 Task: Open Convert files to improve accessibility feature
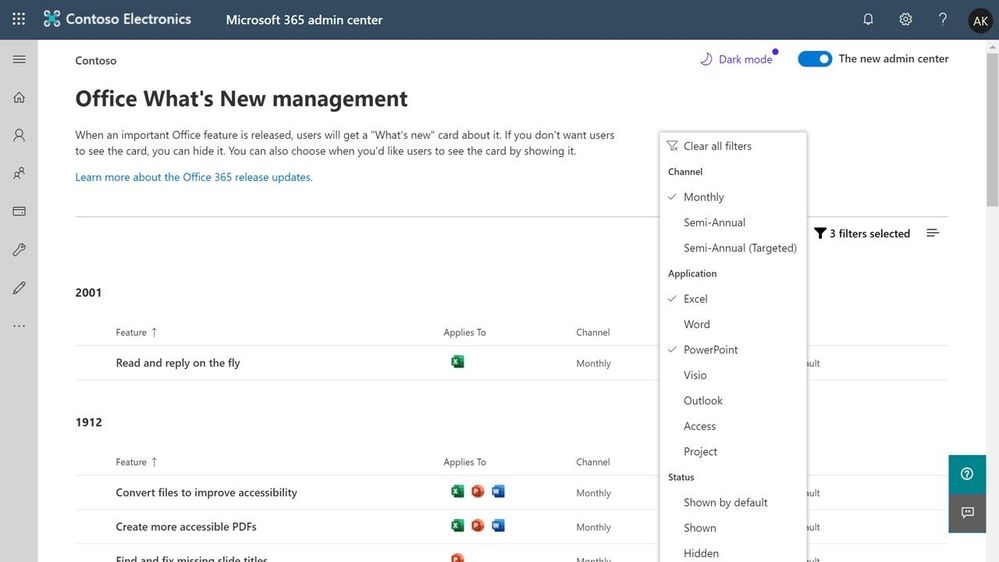[x=206, y=493]
